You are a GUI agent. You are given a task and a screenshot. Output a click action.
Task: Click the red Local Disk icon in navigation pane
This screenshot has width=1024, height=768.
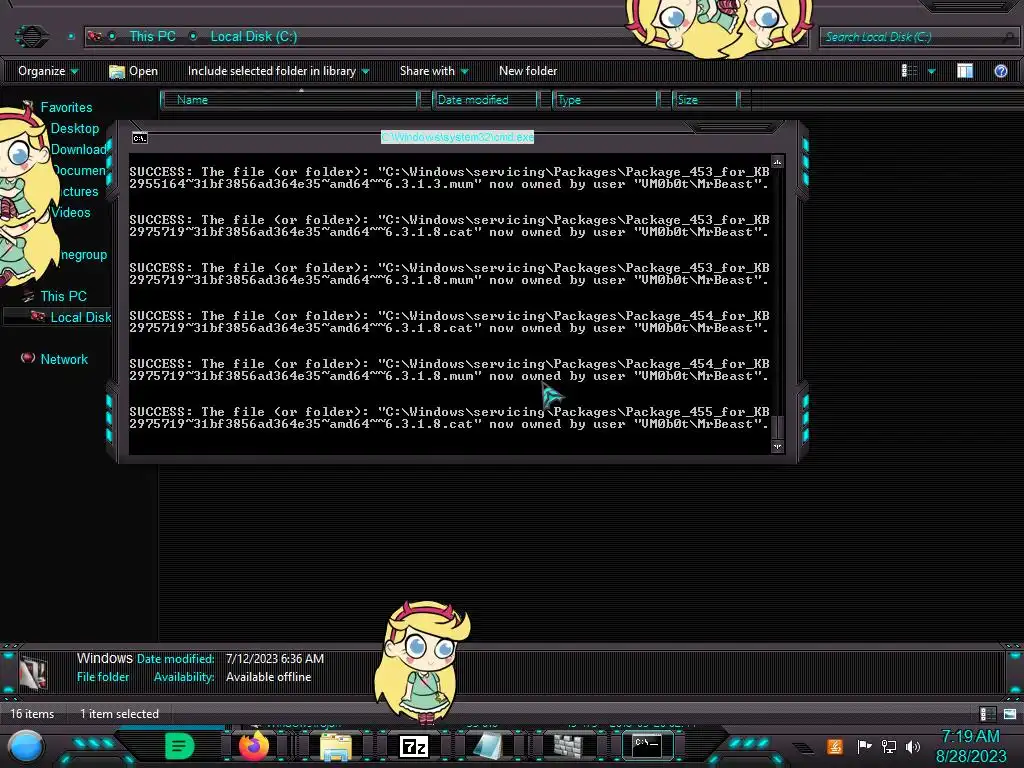tap(38, 317)
